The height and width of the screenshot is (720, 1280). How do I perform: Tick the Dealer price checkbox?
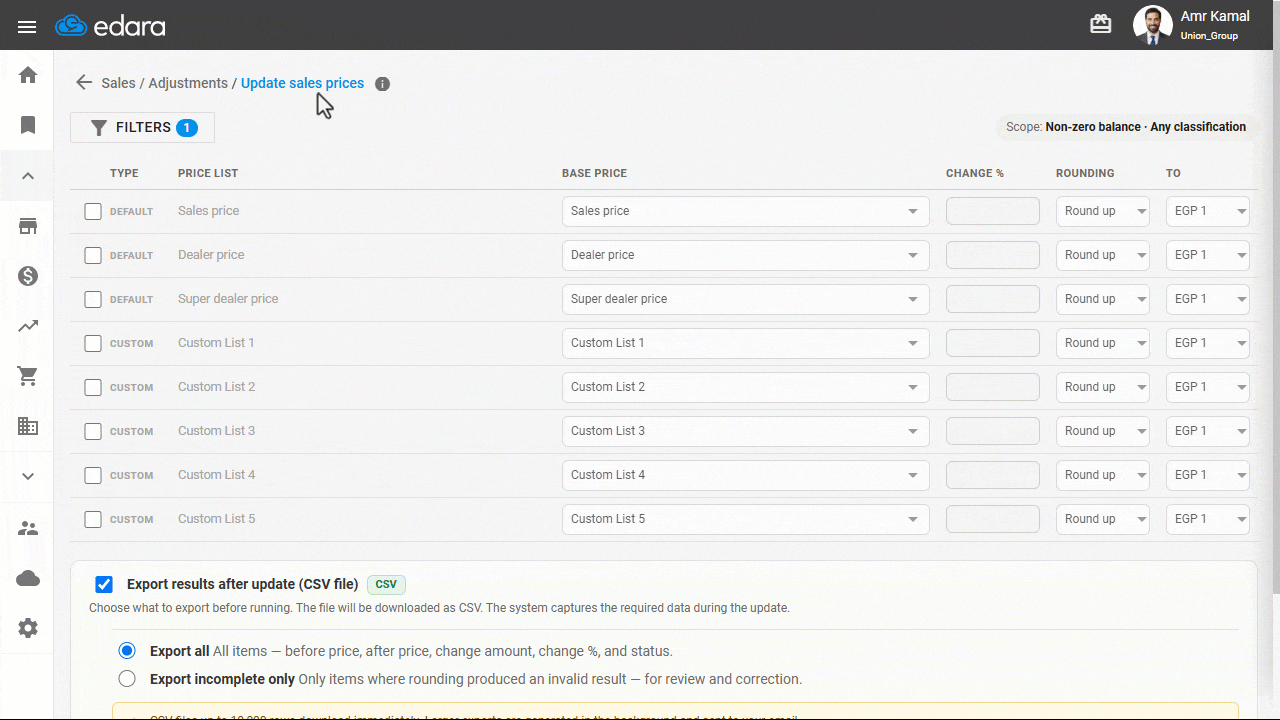(x=93, y=256)
